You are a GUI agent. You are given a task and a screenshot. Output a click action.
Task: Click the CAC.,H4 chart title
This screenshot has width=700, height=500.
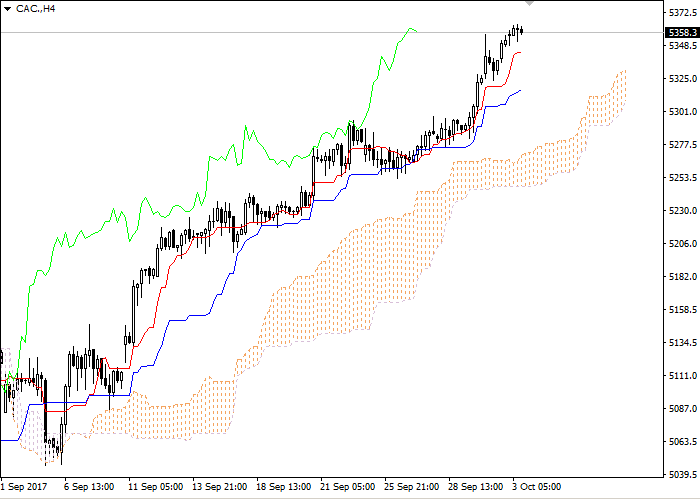[35, 9]
